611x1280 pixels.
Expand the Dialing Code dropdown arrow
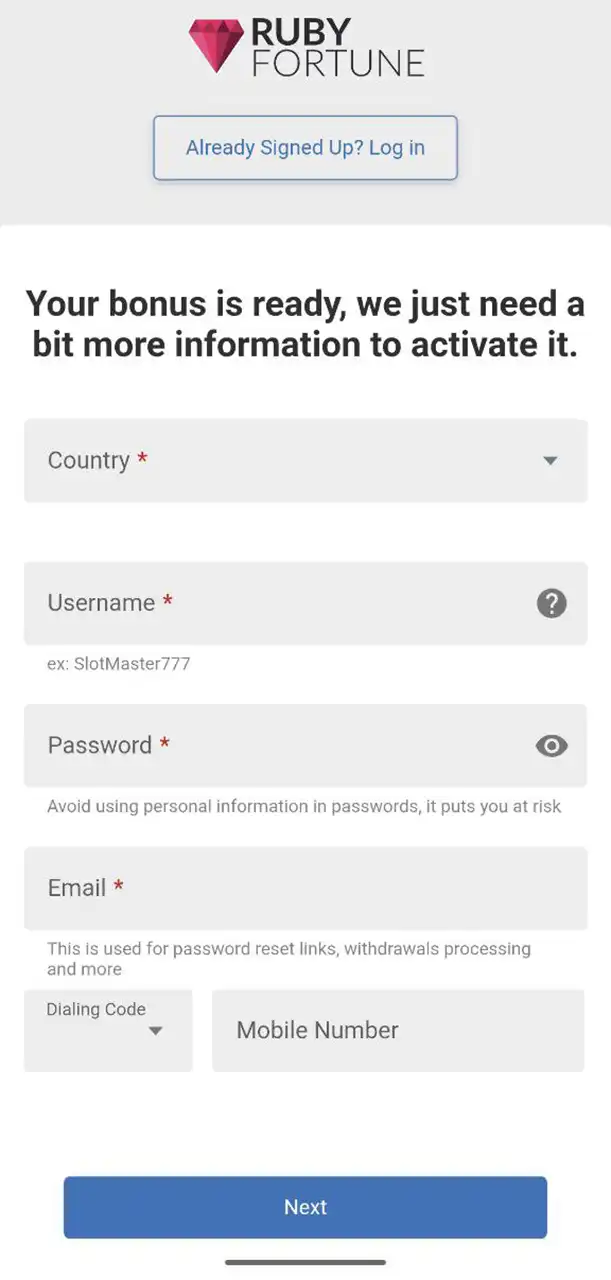click(x=155, y=1031)
